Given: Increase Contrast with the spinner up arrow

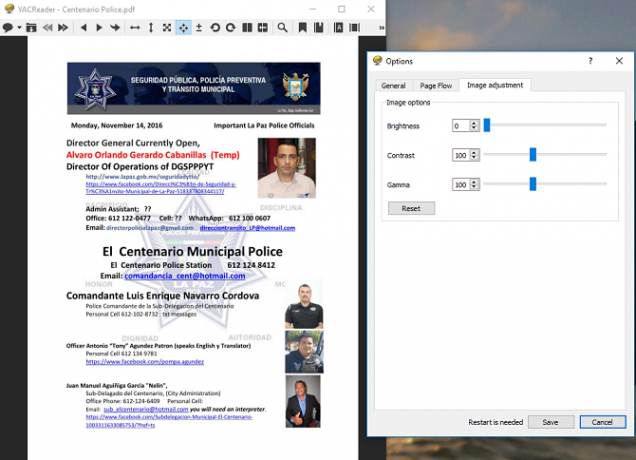Looking at the screenshot, I should 474,152.
